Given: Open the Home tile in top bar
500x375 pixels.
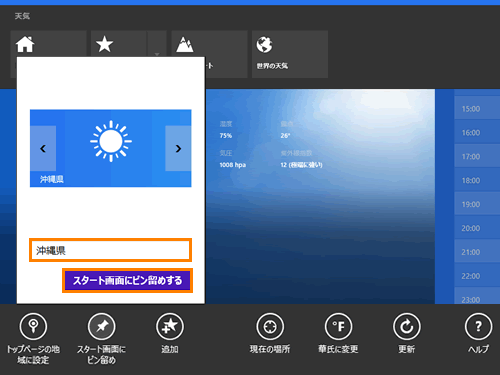Looking at the screenshot, I should (48, 44).
